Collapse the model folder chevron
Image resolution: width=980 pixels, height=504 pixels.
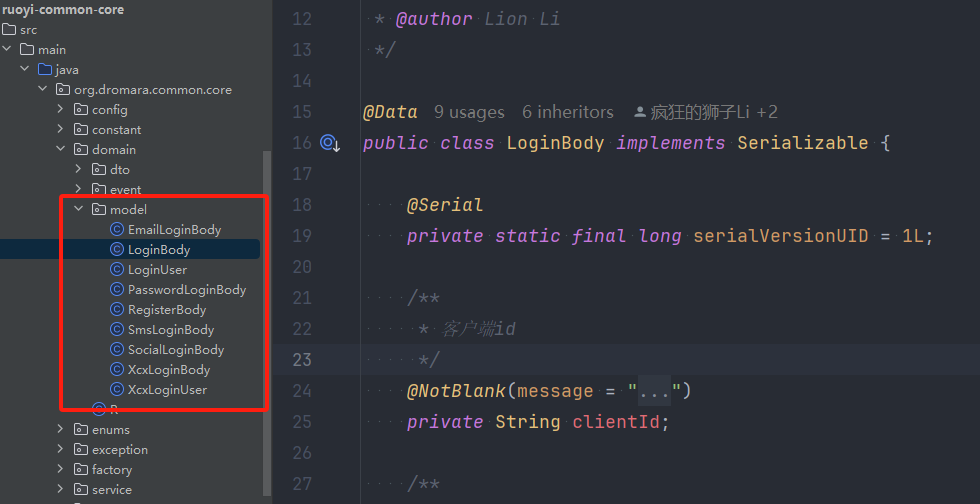(x=79, y=210)
